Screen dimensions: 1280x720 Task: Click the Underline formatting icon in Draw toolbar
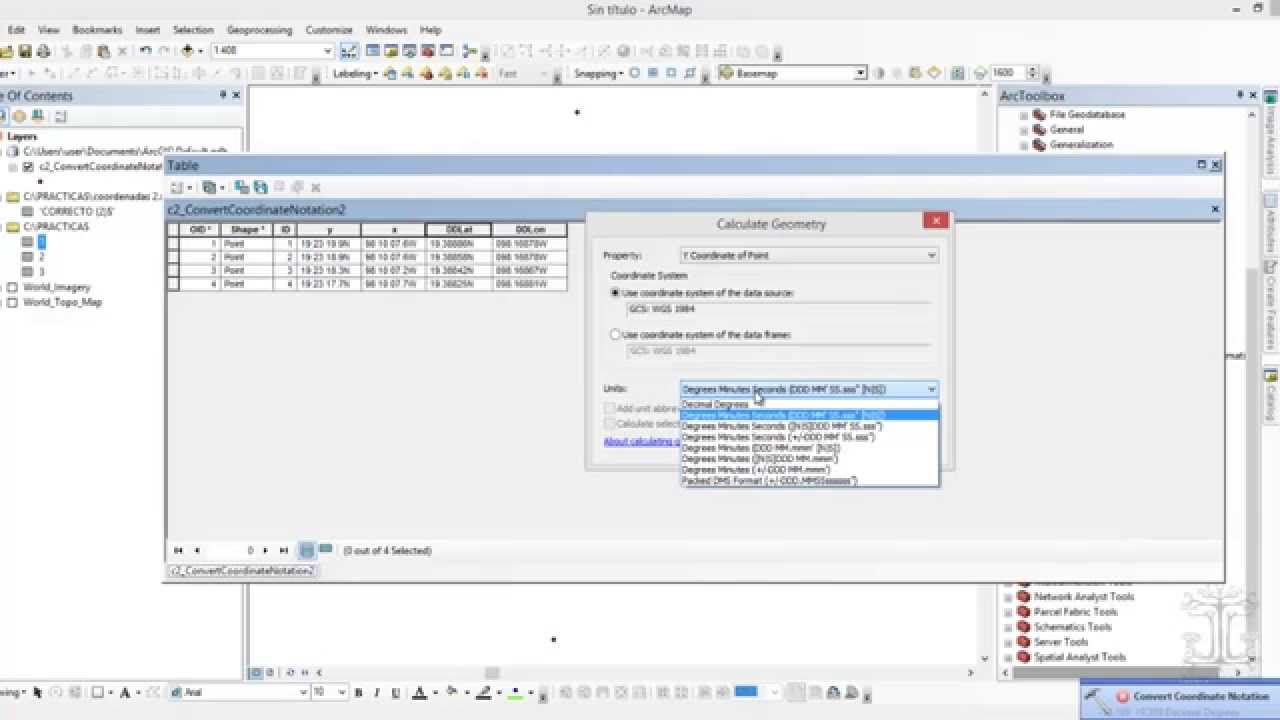click(396, 692)
